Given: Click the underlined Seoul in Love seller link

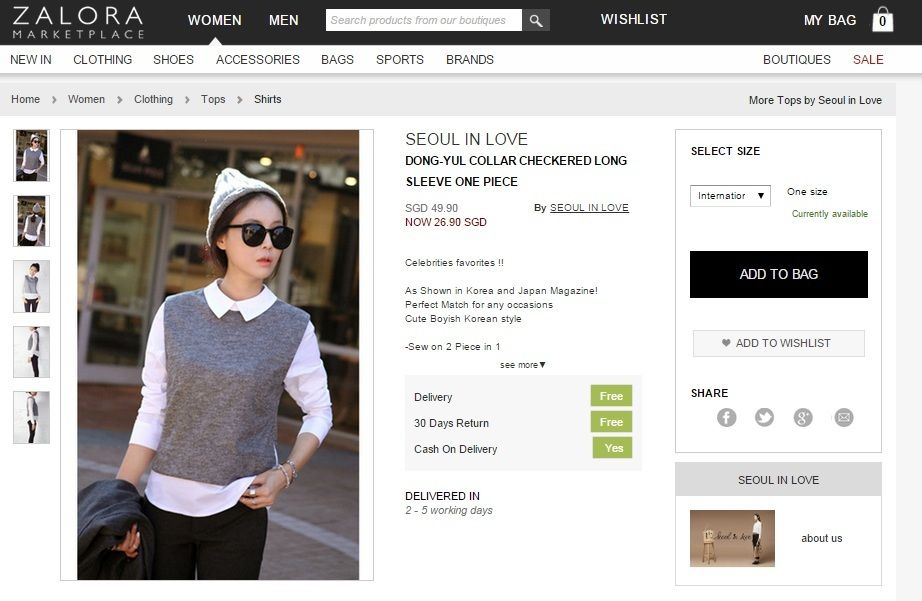Looking at the screenshot, I should 589,208.
